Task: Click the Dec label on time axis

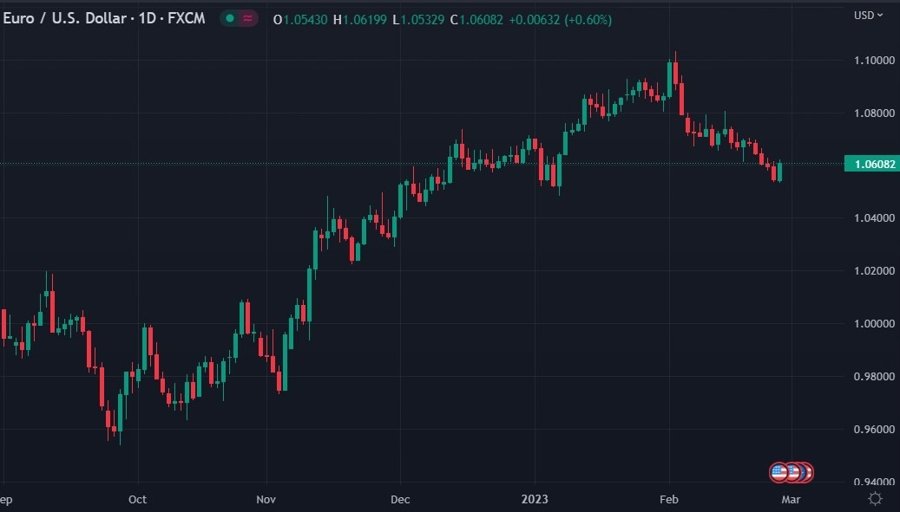Action: 399,498
